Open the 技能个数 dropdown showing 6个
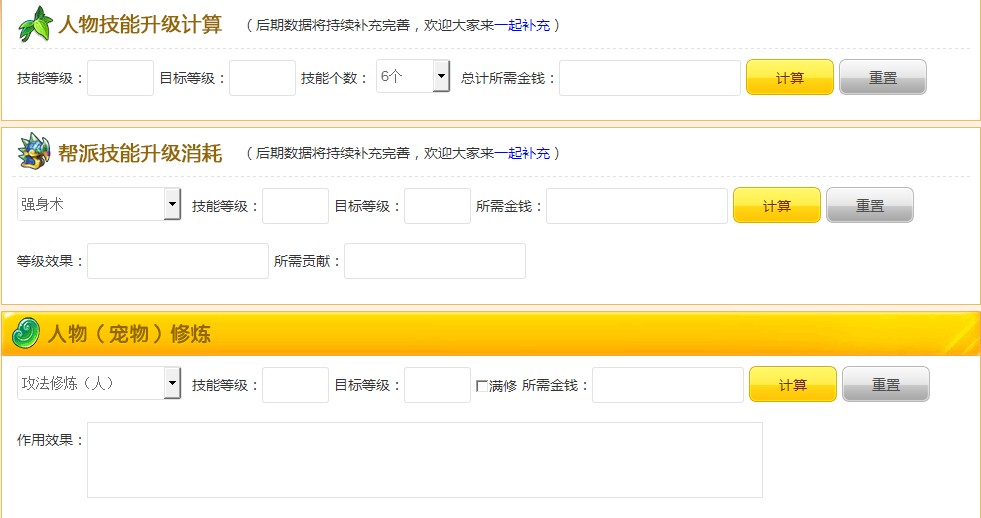The height and width of the screenshot is (518, 981). point(413,76)
